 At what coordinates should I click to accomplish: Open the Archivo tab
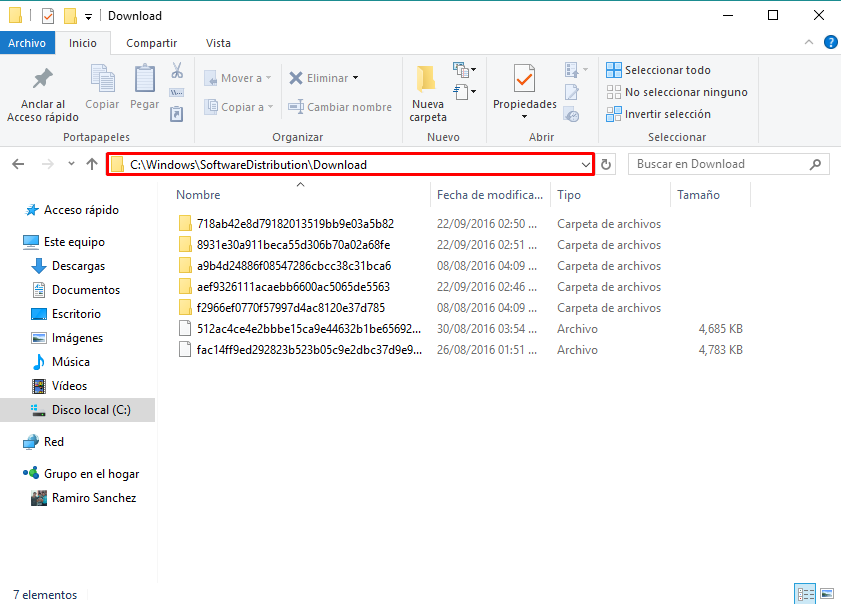point(27,43)
